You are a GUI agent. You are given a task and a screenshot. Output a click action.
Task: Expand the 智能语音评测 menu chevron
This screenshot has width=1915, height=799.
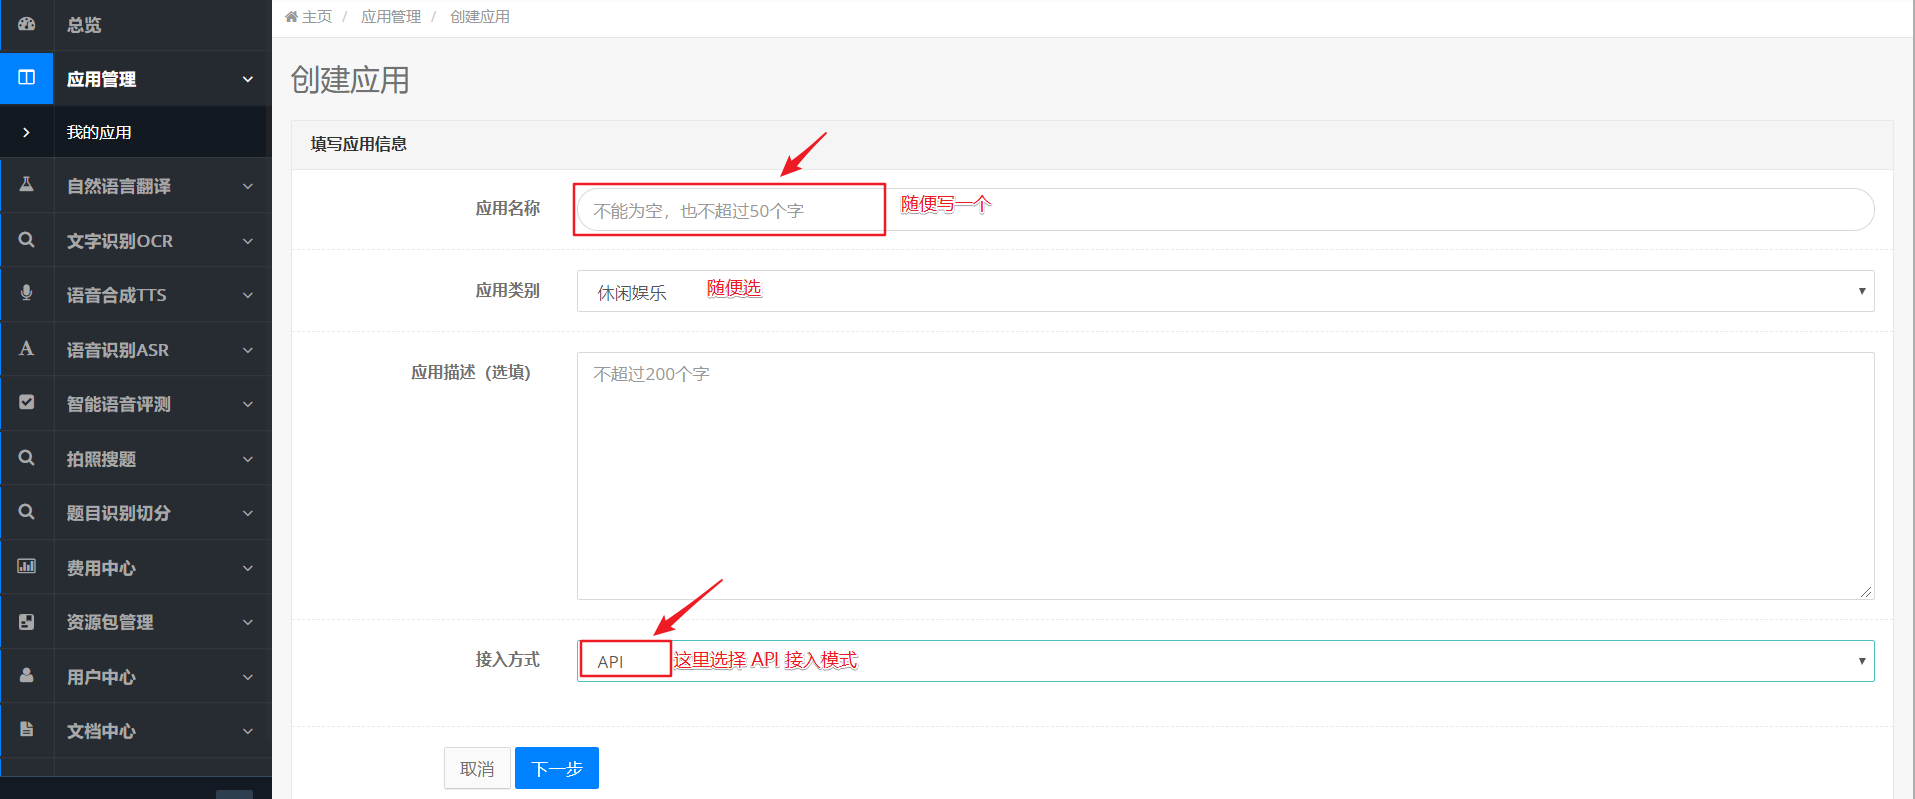click(x=248, y=404)
